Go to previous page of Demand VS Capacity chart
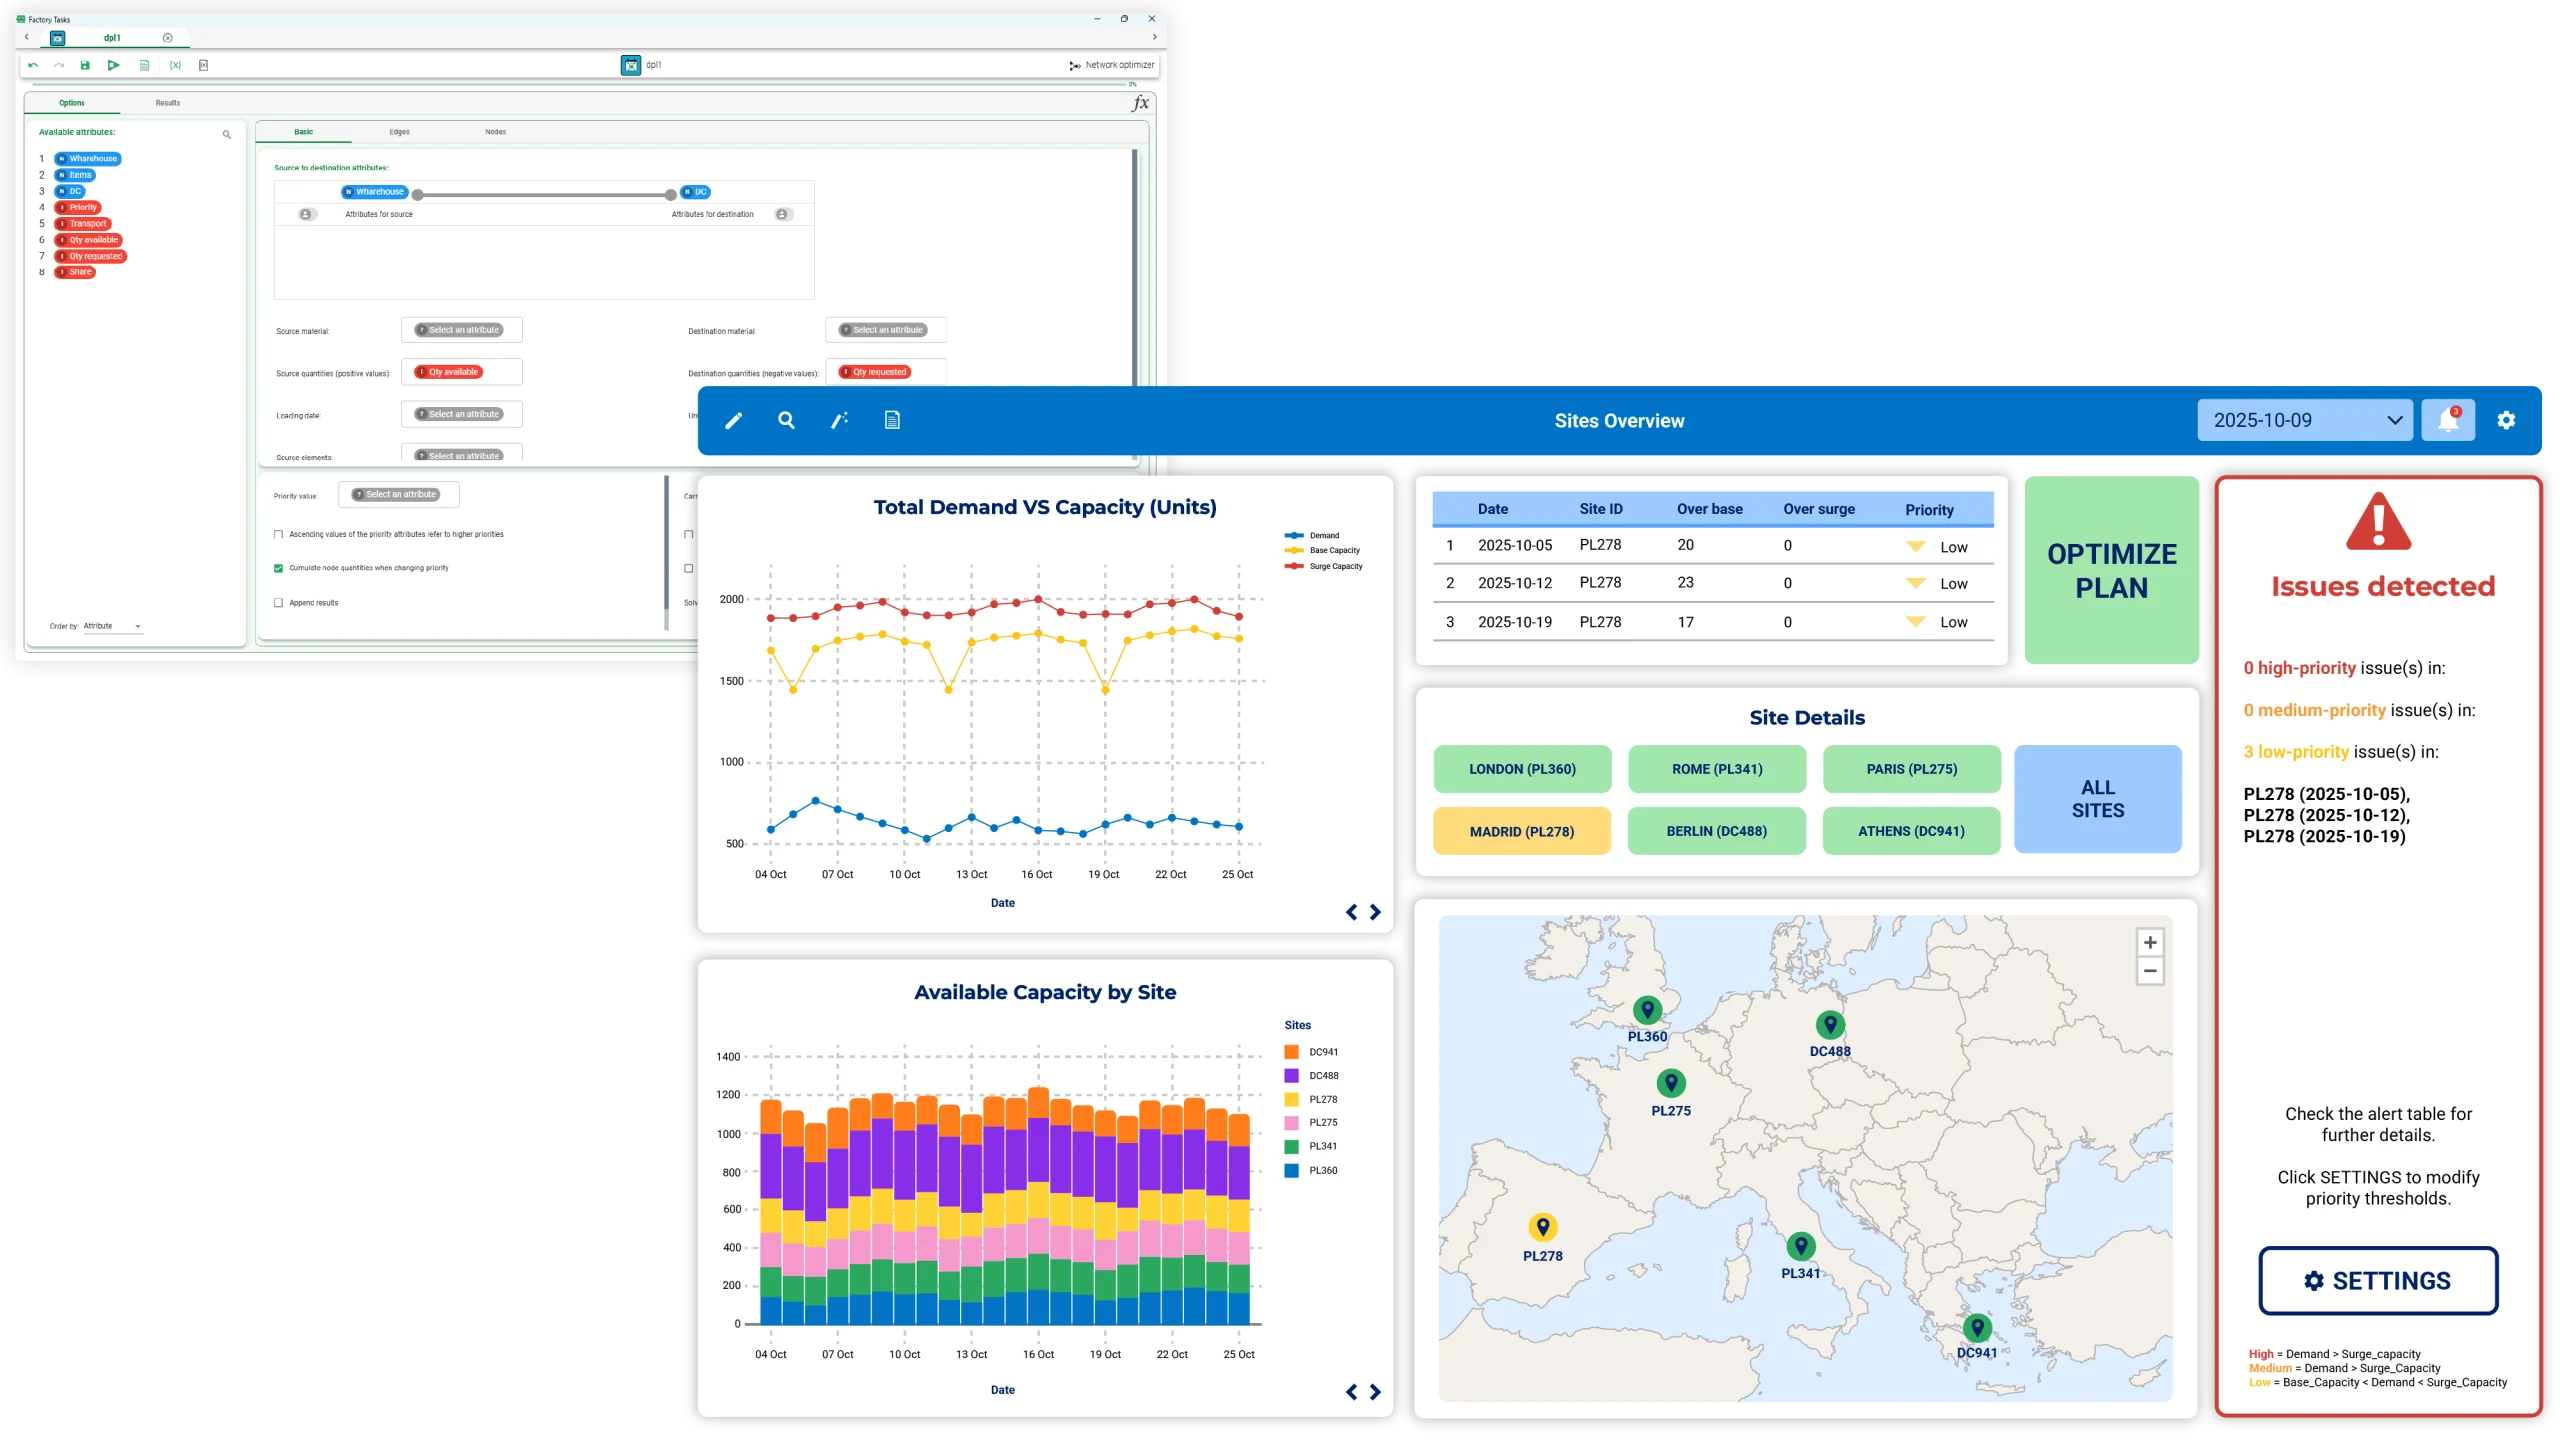 [x=1352, y=912]
